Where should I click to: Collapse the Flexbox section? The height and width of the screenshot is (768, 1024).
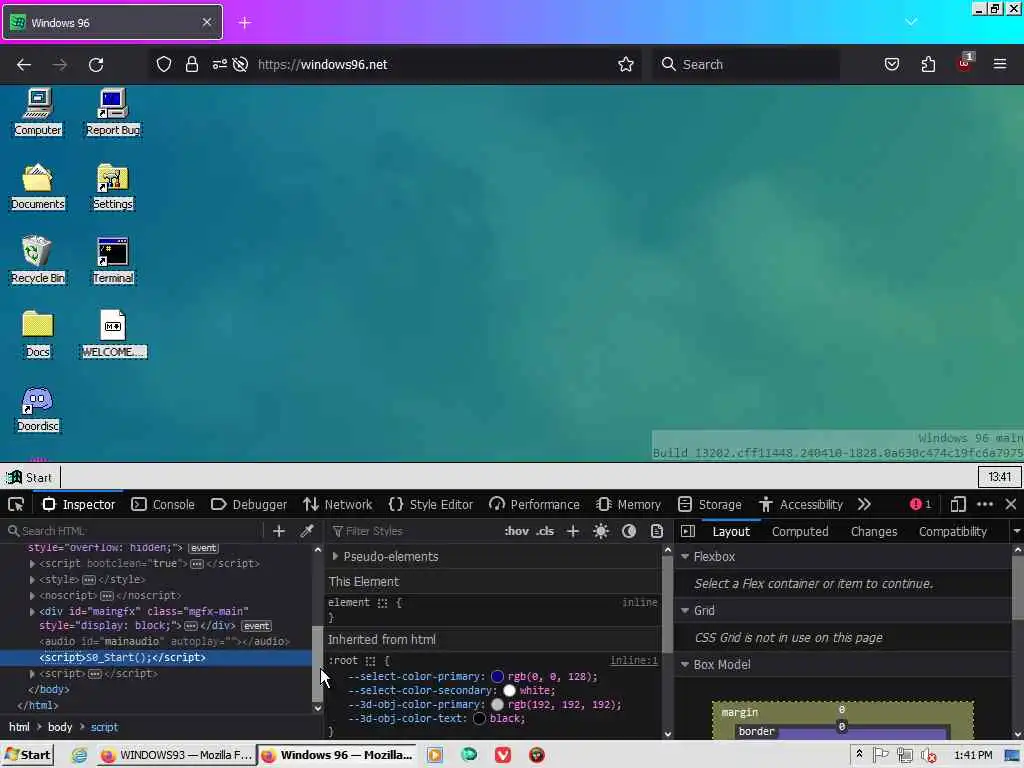tap(685, 556)
